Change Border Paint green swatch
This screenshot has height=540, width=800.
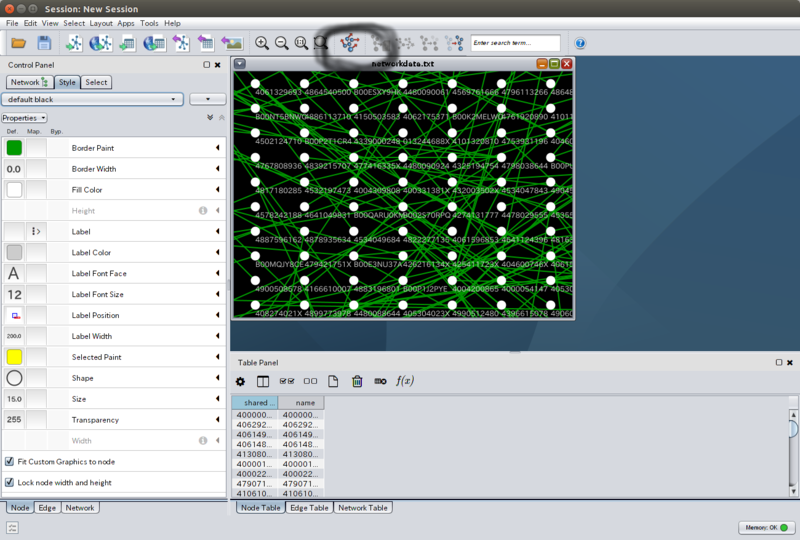click(x=14, y=148)
